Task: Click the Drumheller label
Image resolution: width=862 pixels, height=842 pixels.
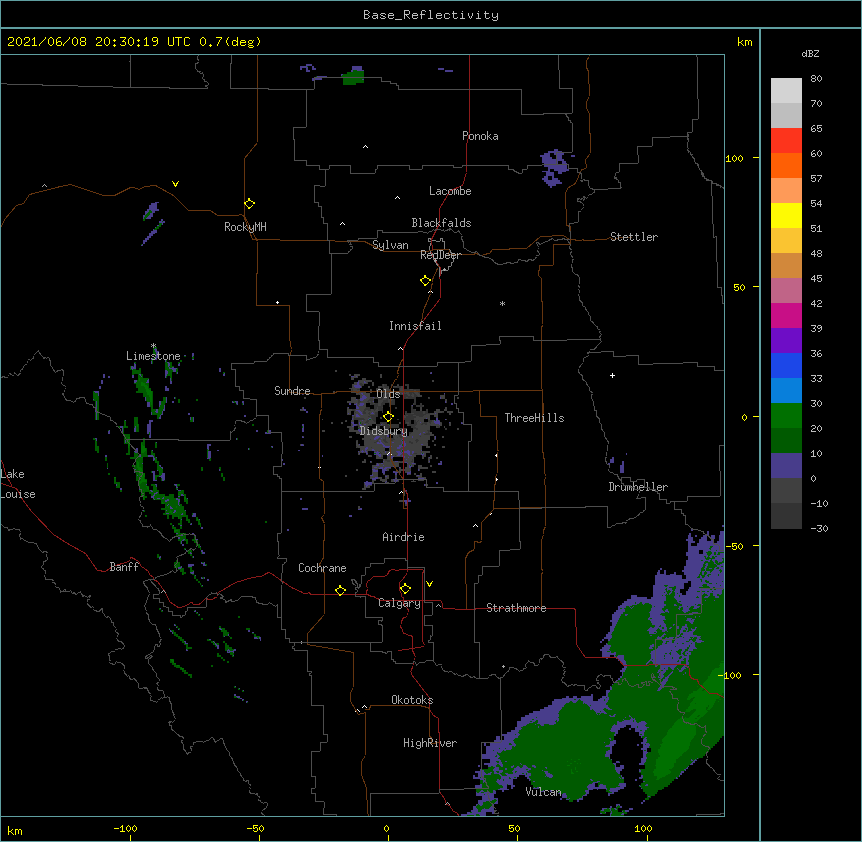Action: pyautogui.click(x=638, y=487)
